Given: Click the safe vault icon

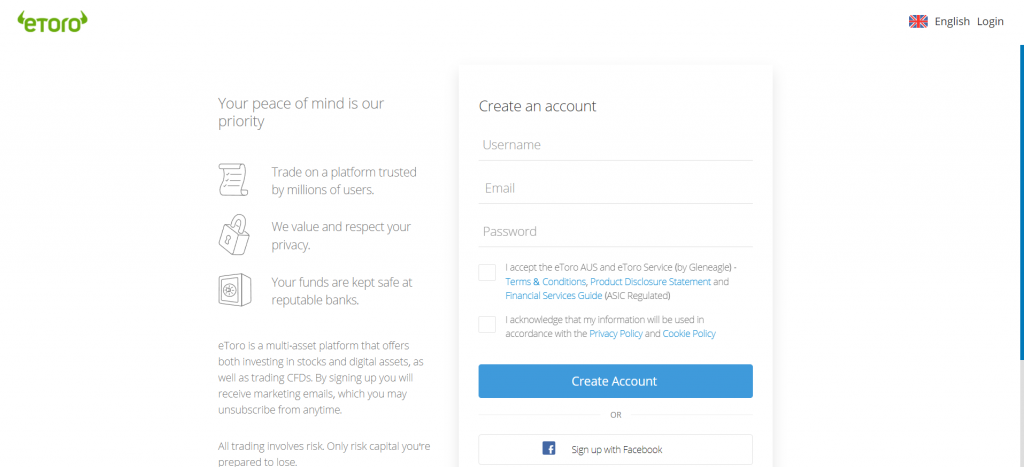Looking at the screenshot, I should point(233,290).
